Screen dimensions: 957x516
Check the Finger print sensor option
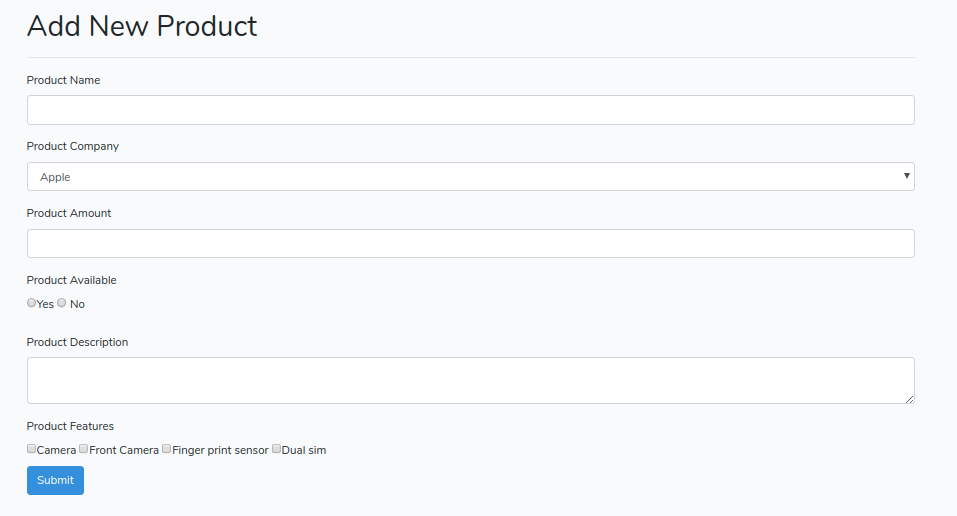point(167,449)
